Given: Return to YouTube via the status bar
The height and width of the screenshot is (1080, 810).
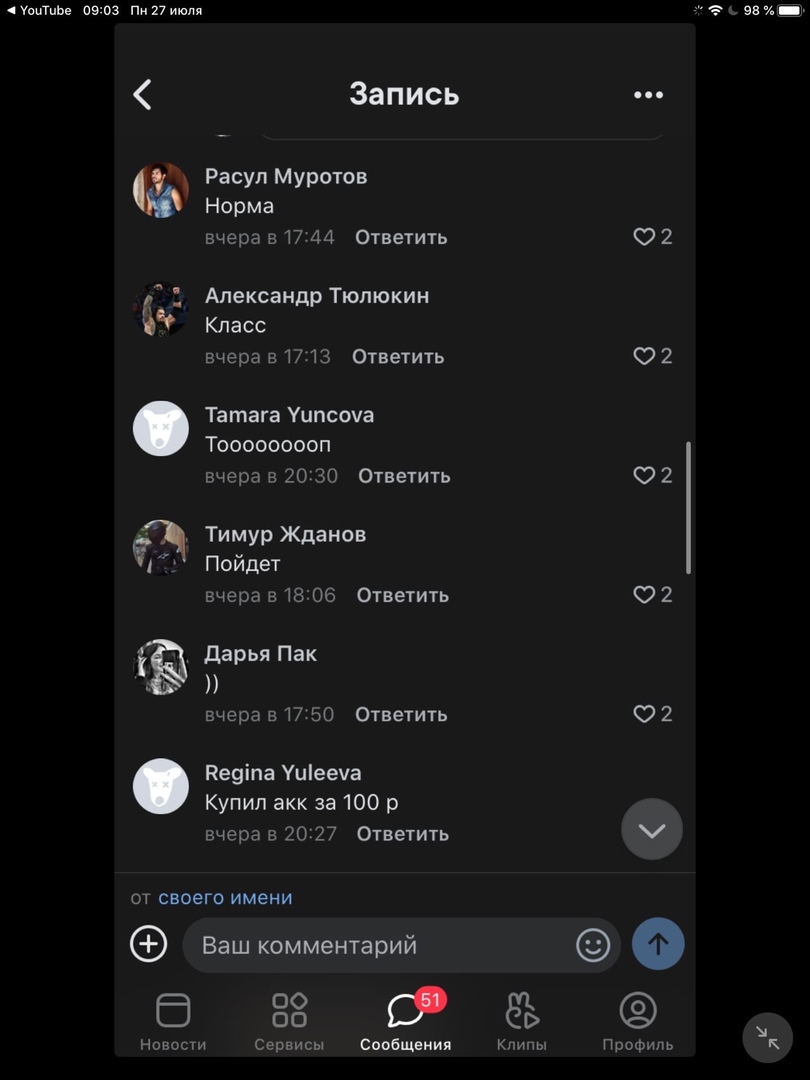Looking at the screenshot, I should point(40,10).
